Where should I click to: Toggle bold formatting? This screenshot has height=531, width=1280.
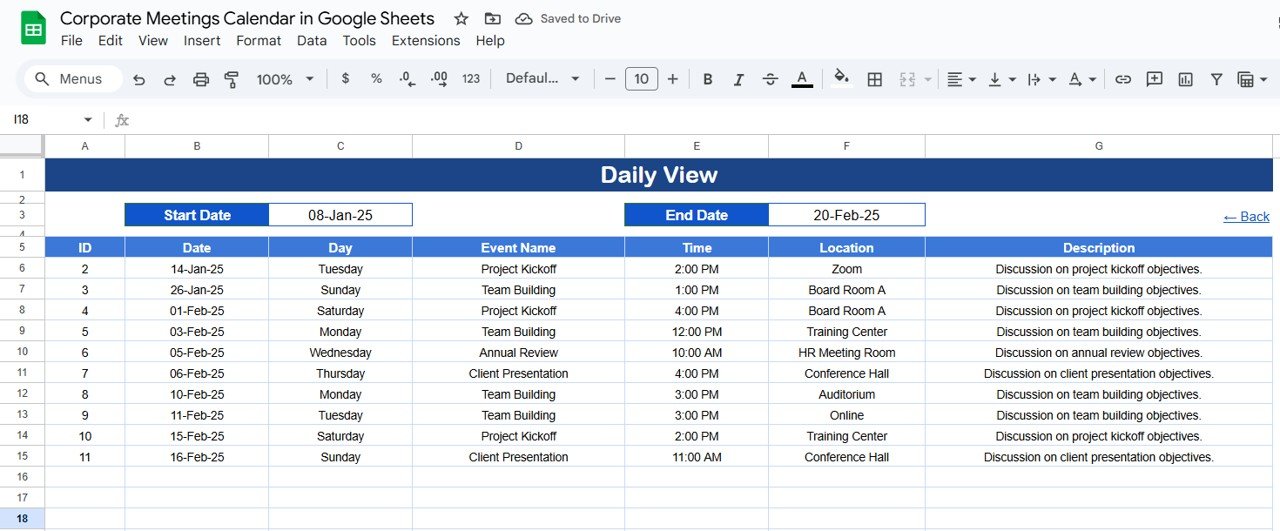pyautogui.click(x=708, y=79)
